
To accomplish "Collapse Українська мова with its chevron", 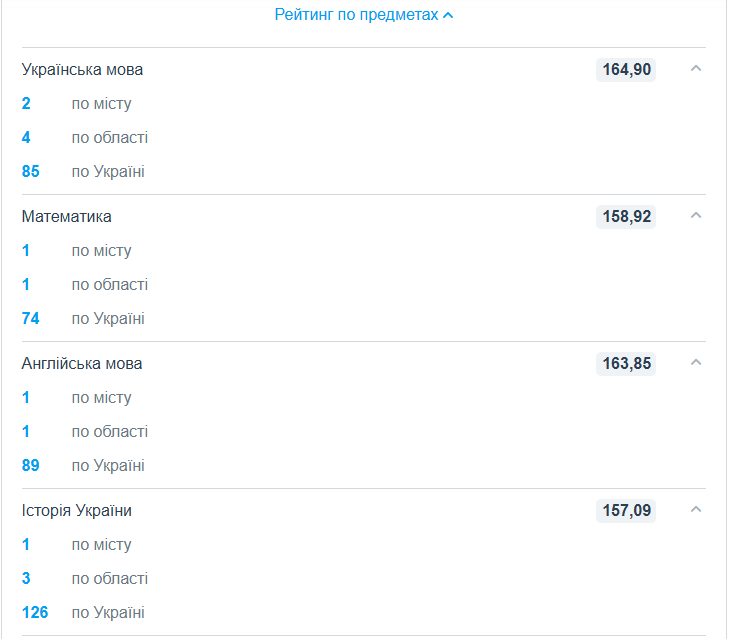I will pos(696,69).
